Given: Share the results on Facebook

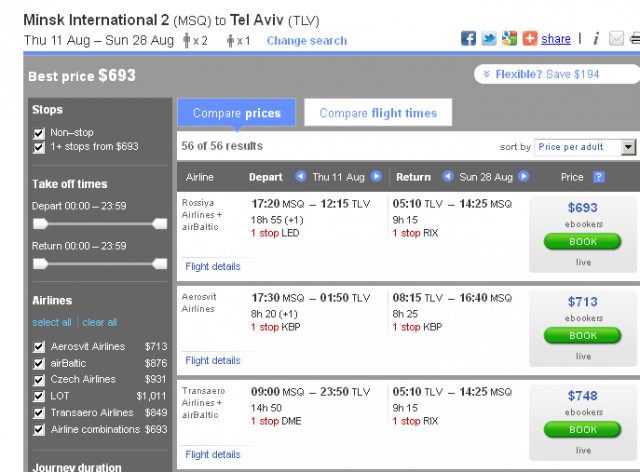Looking at the screenshot, I should click(468, 39).
